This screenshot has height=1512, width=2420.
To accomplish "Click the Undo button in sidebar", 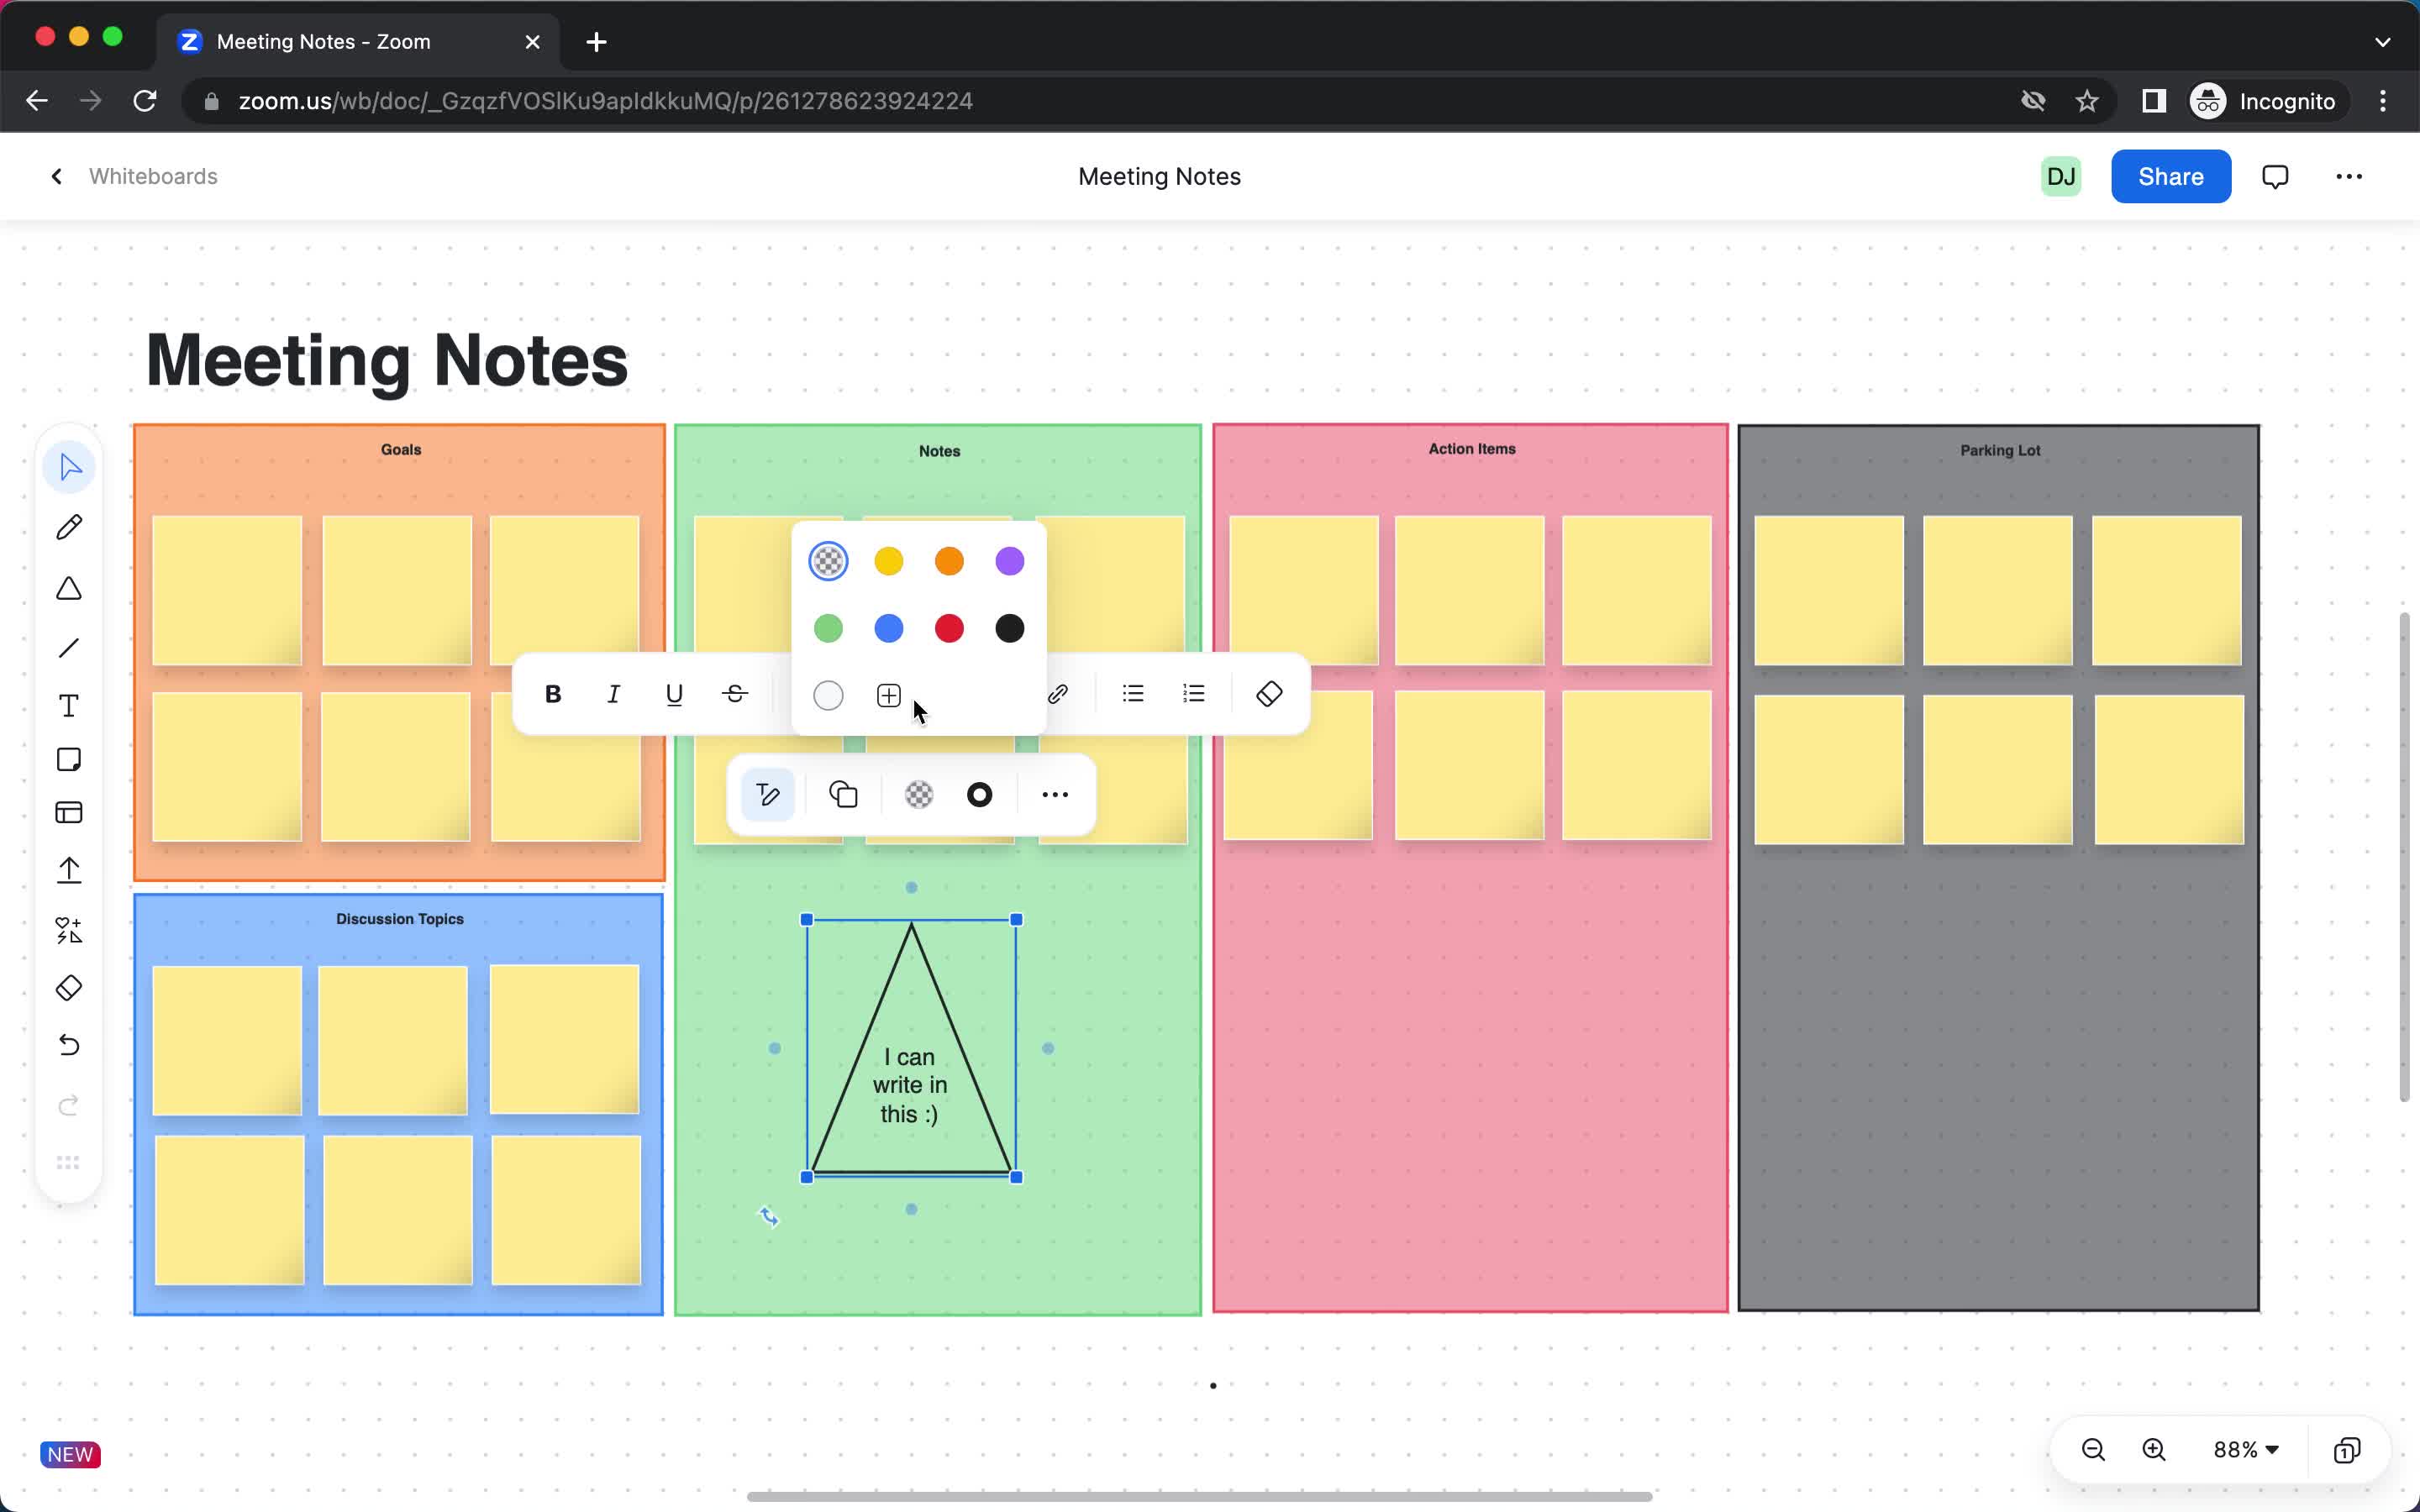I will 70,1045.
